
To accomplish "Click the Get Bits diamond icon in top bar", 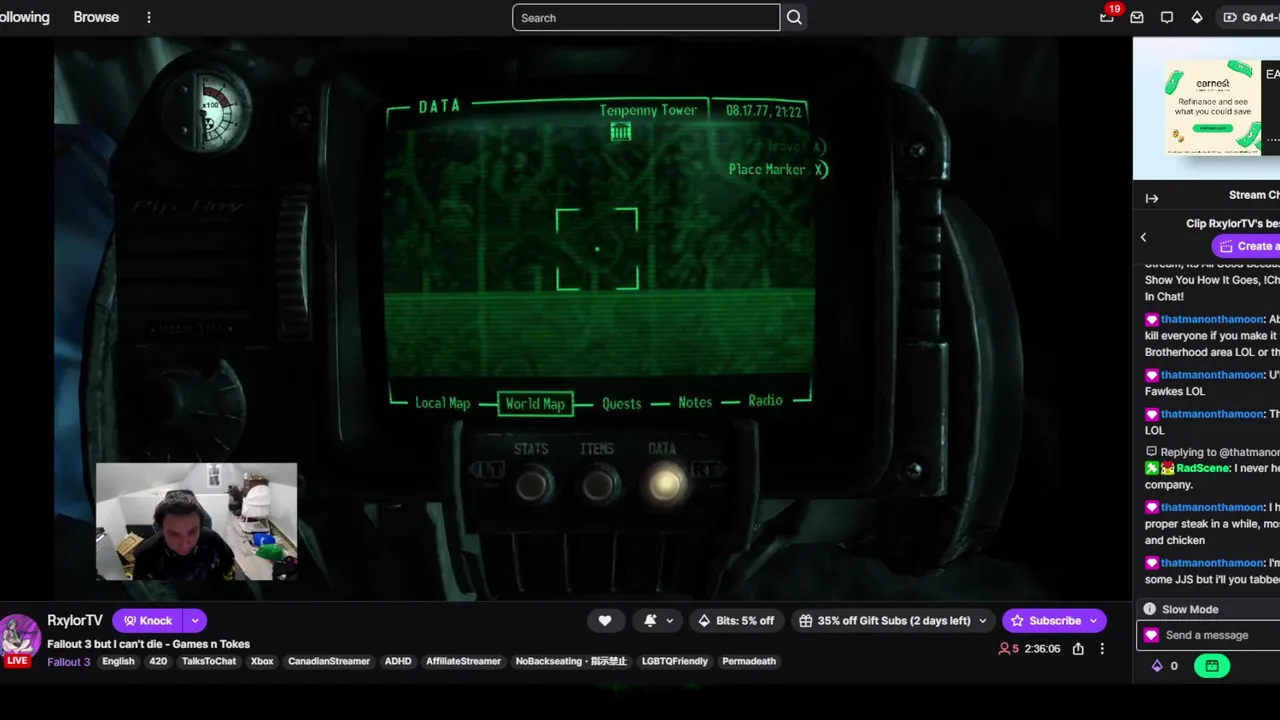I will coord(1197,17).
